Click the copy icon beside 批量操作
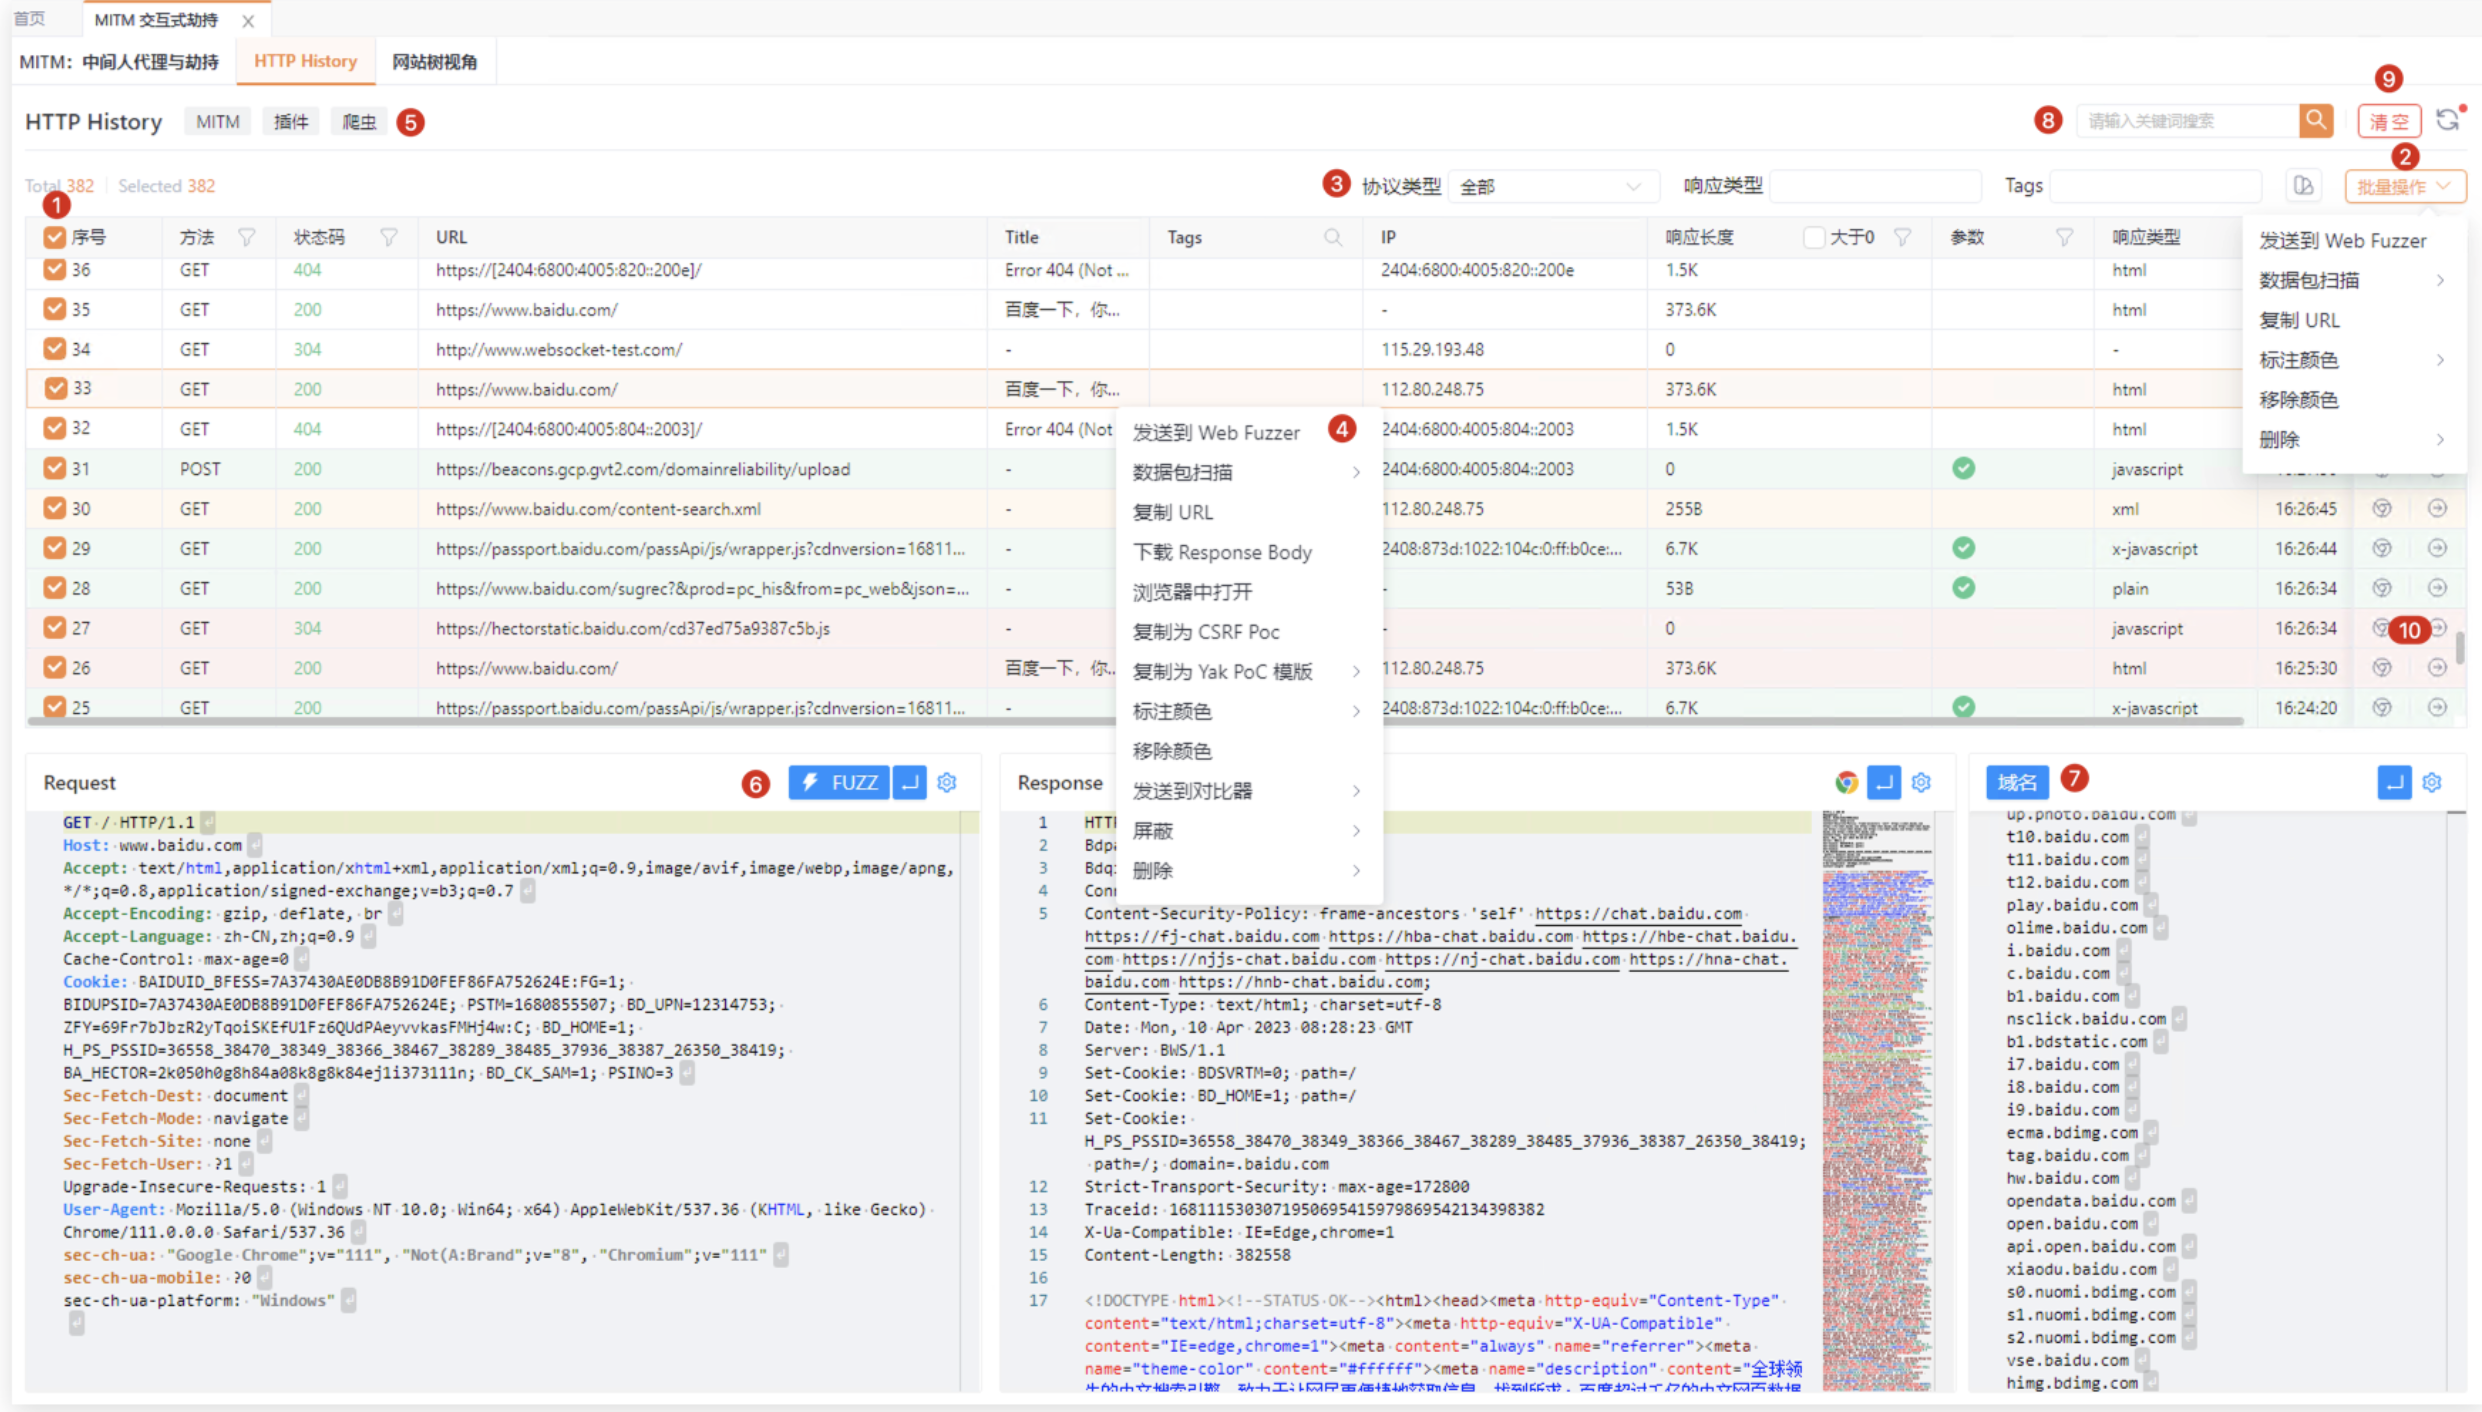The height and width of the screenshot is (1412, 2482). [x=2303, y=186]
